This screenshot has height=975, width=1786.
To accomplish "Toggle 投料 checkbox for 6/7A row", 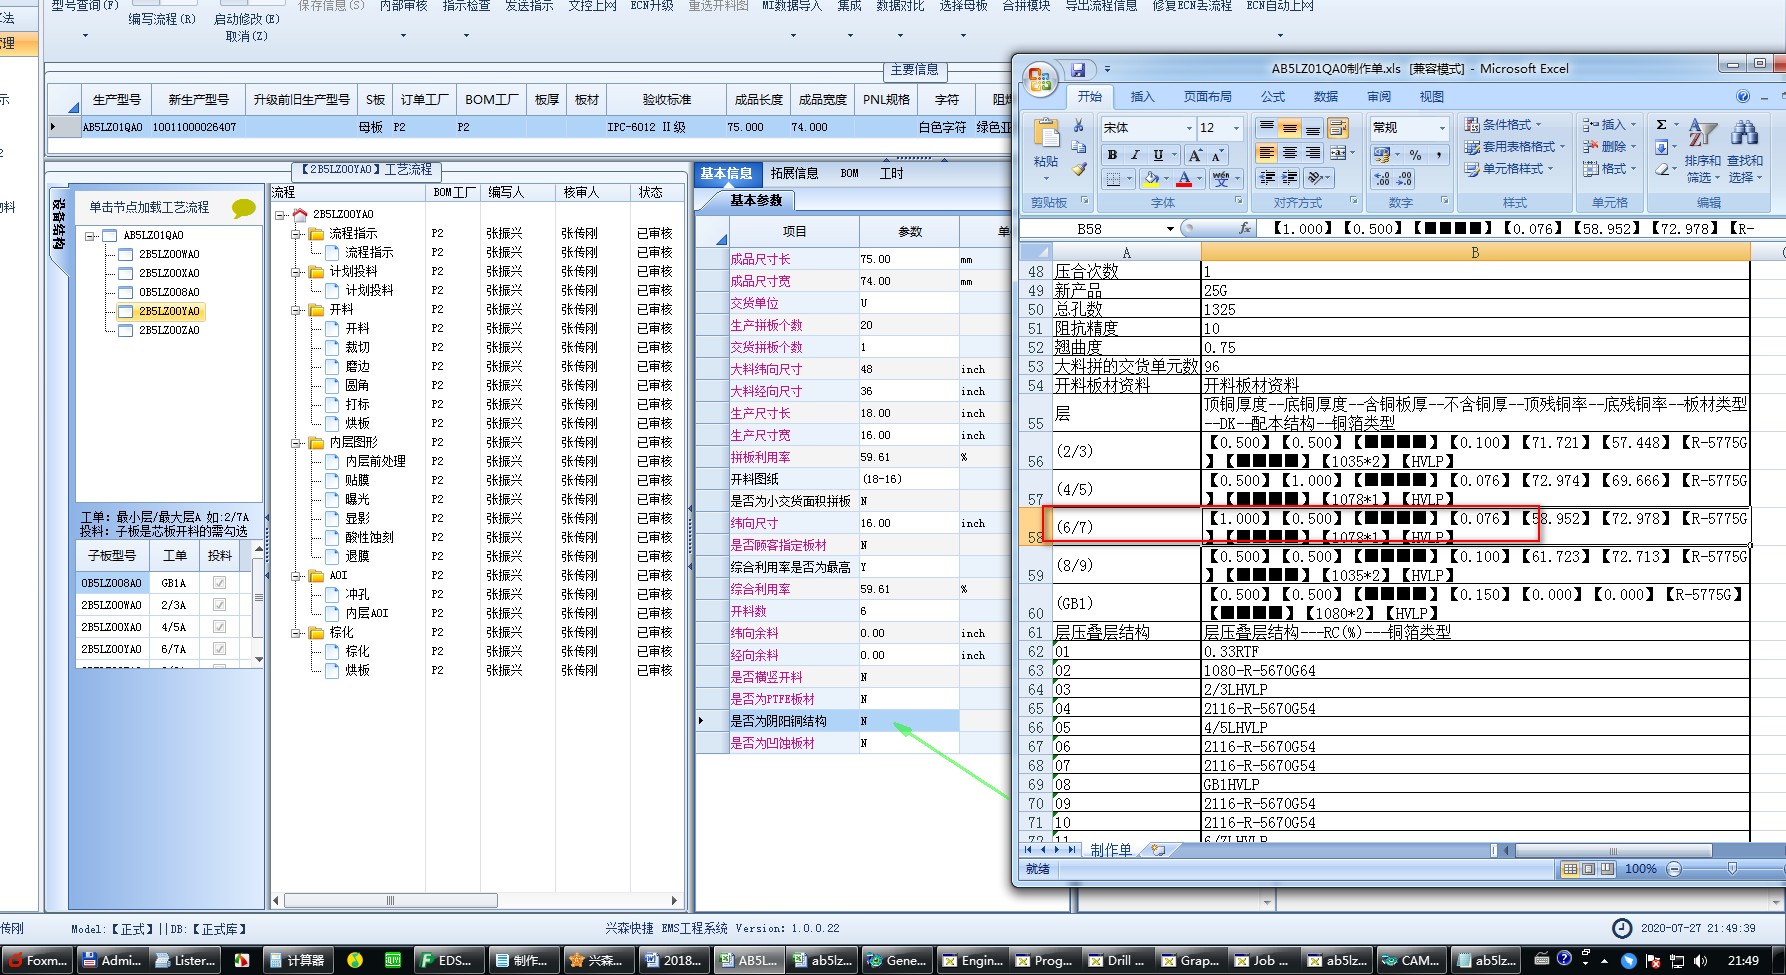I will [x=219, y=649].
